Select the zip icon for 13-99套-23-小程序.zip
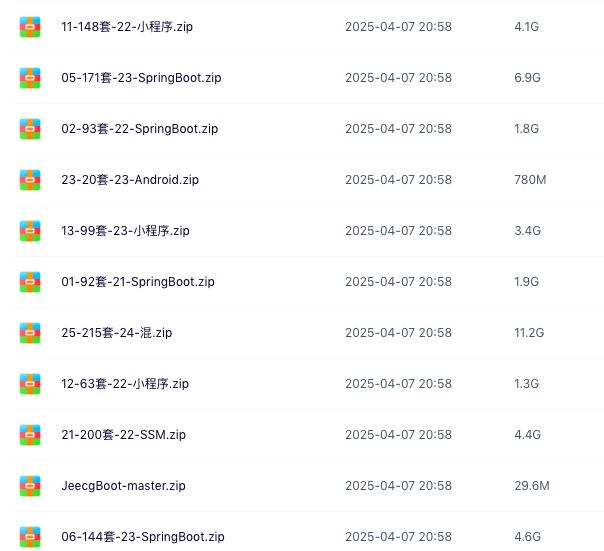This screenshot has width=604, height=551. tap(30, 231)
